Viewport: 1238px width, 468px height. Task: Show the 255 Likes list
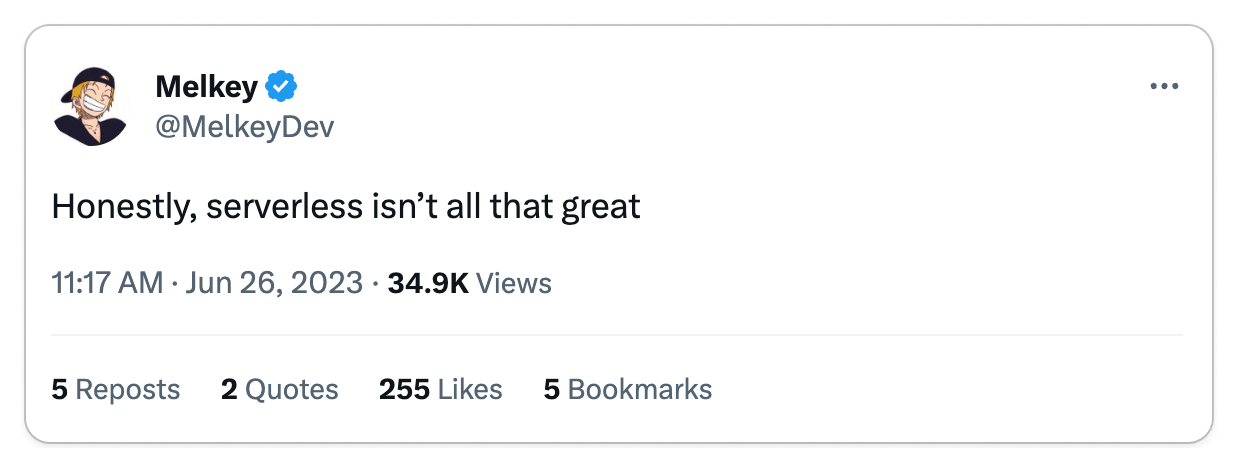pos(441,389)
